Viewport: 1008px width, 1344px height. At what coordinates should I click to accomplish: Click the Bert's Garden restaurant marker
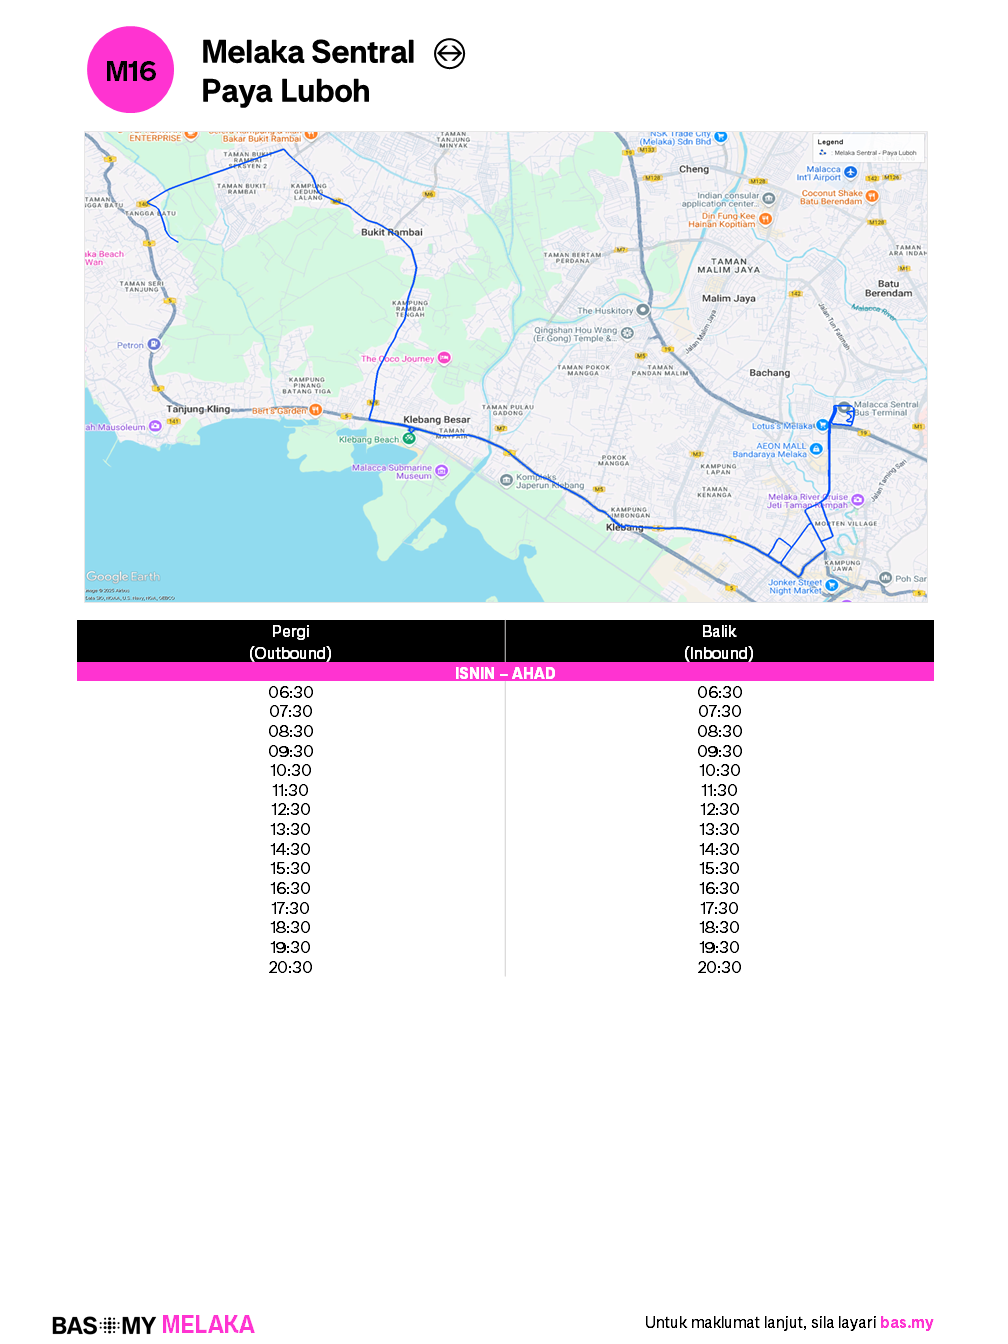point(315,410)
